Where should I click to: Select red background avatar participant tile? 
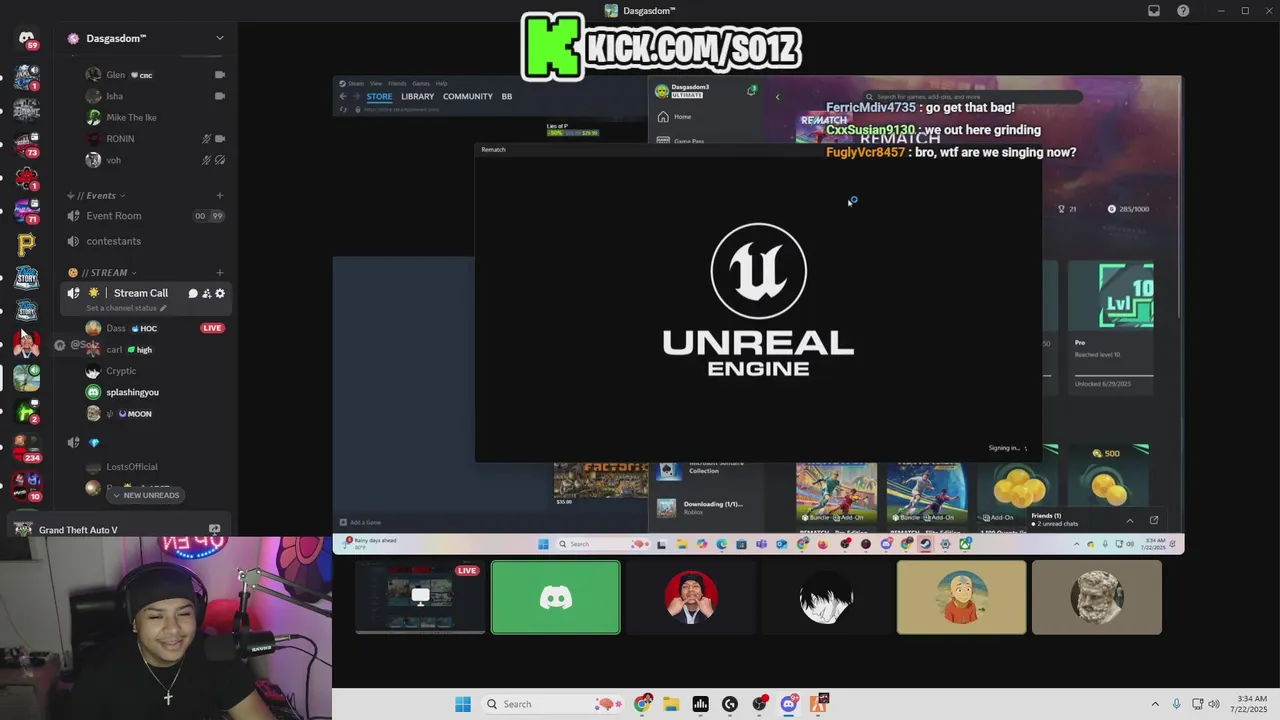click(691, 597)
